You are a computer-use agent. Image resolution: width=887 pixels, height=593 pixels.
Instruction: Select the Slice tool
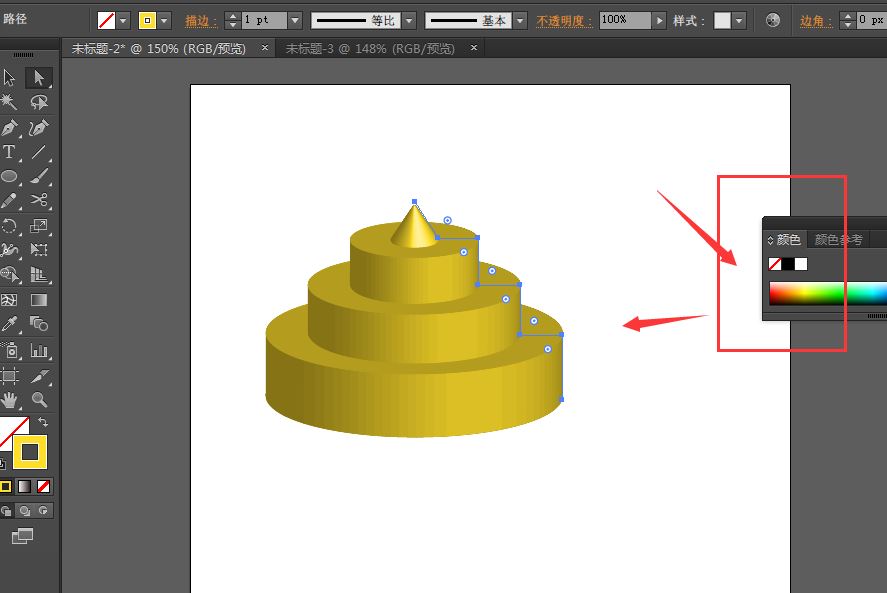pyautogui.click(x=38, y=376)
